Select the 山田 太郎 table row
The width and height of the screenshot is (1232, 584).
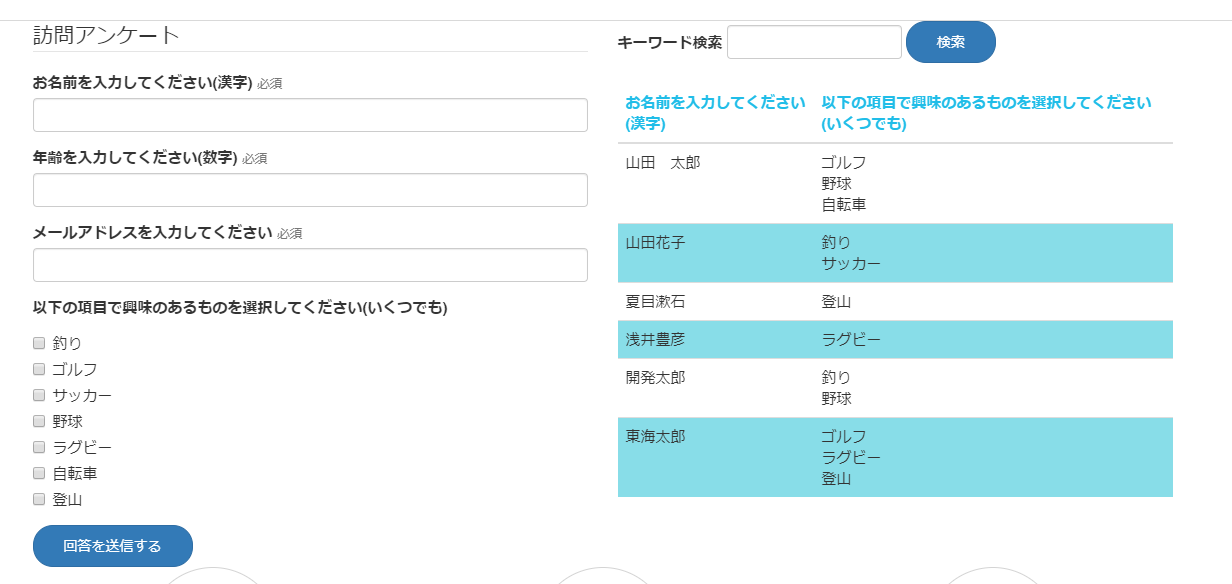point(895,184)
